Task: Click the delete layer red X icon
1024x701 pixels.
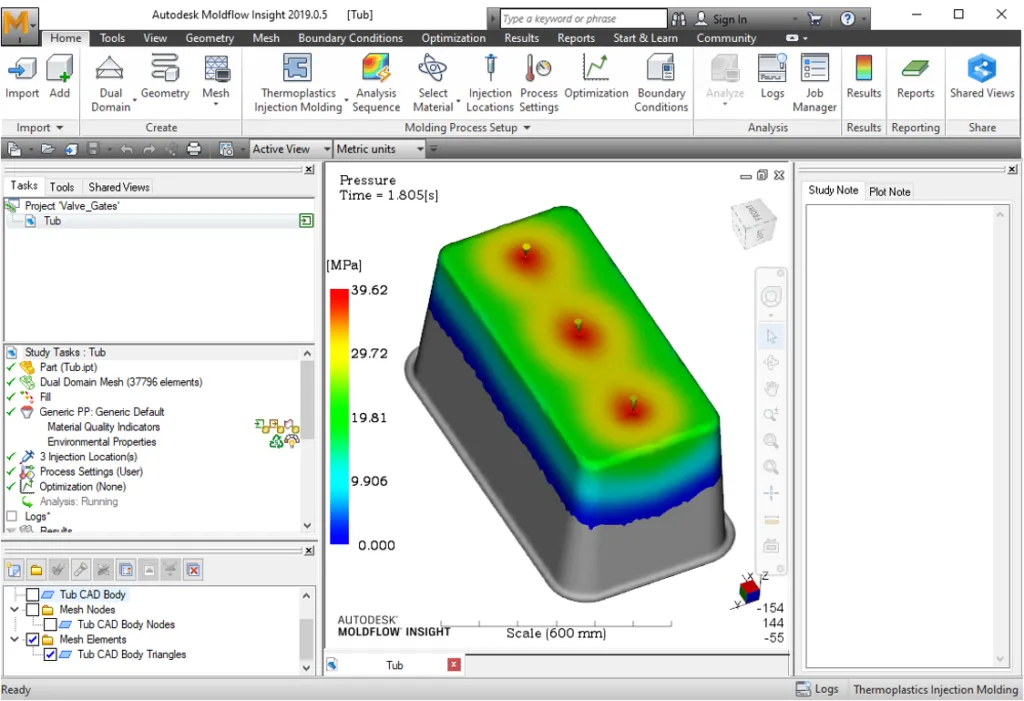Action: (x=193, y=570)
